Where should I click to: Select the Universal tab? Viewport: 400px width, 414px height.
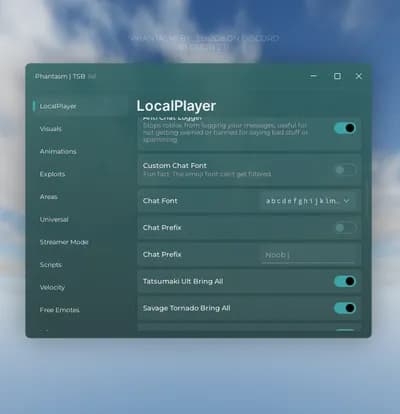coord(54,219)
